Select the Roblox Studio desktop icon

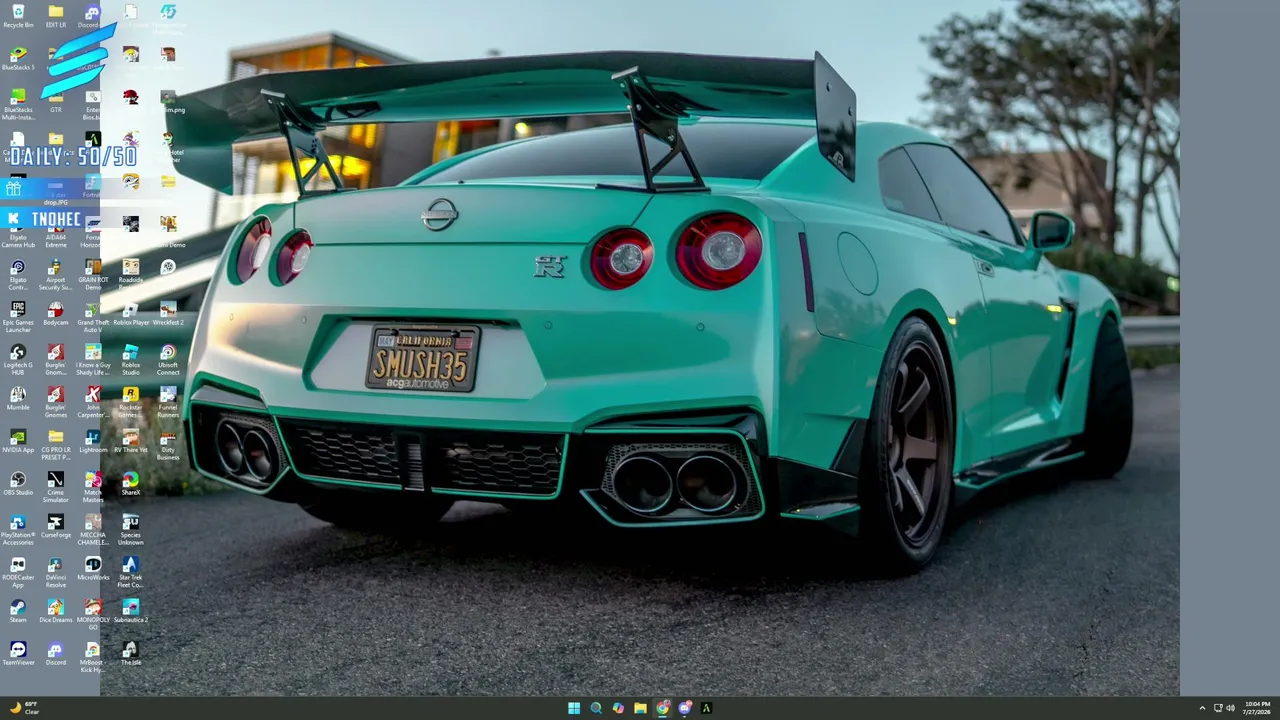tap(130, 359)
